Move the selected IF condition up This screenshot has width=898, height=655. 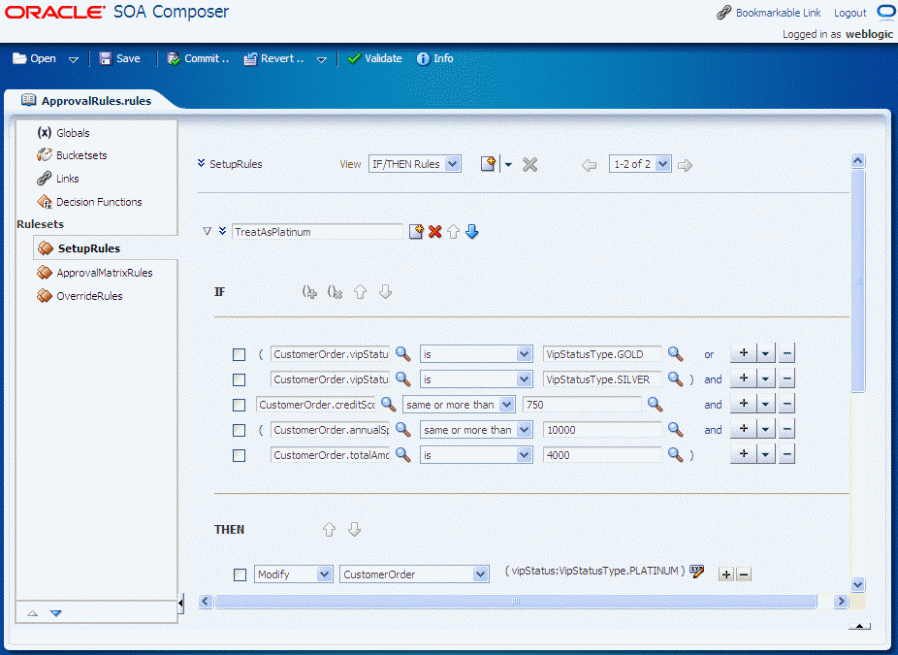(360, 292)
